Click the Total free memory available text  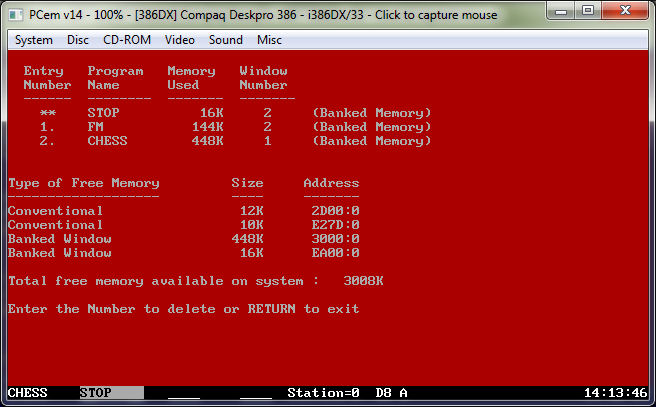pyautogui.click(x=164, y=281)
